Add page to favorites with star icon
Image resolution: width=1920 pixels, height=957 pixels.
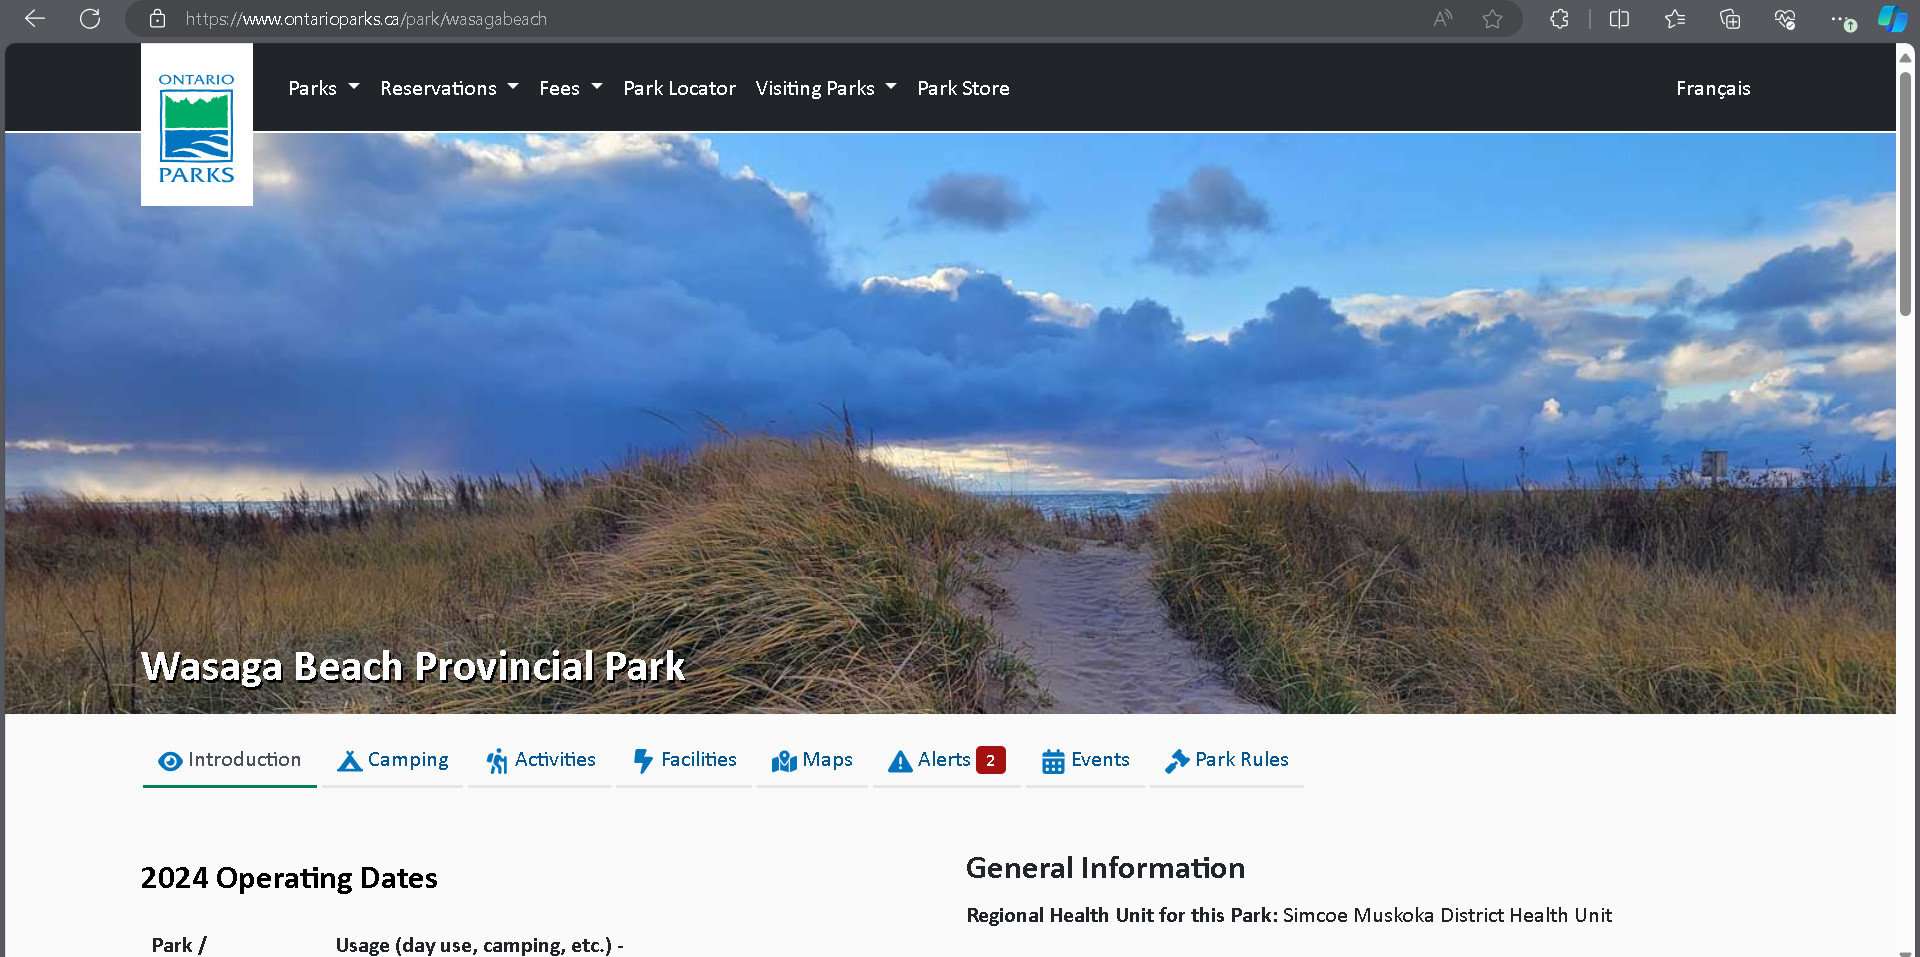(x=1492, y=19)
